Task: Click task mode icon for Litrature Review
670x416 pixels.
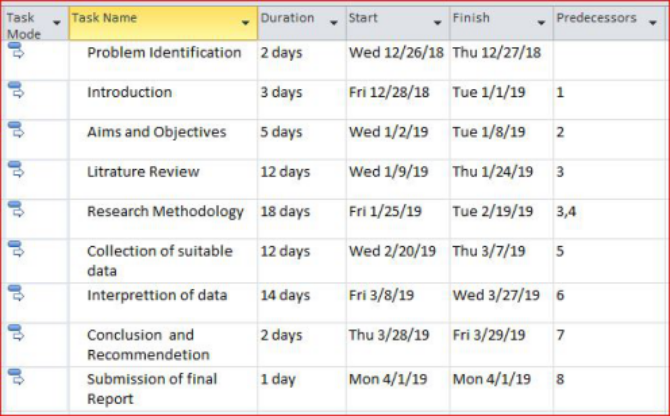Action: point(16,169)
